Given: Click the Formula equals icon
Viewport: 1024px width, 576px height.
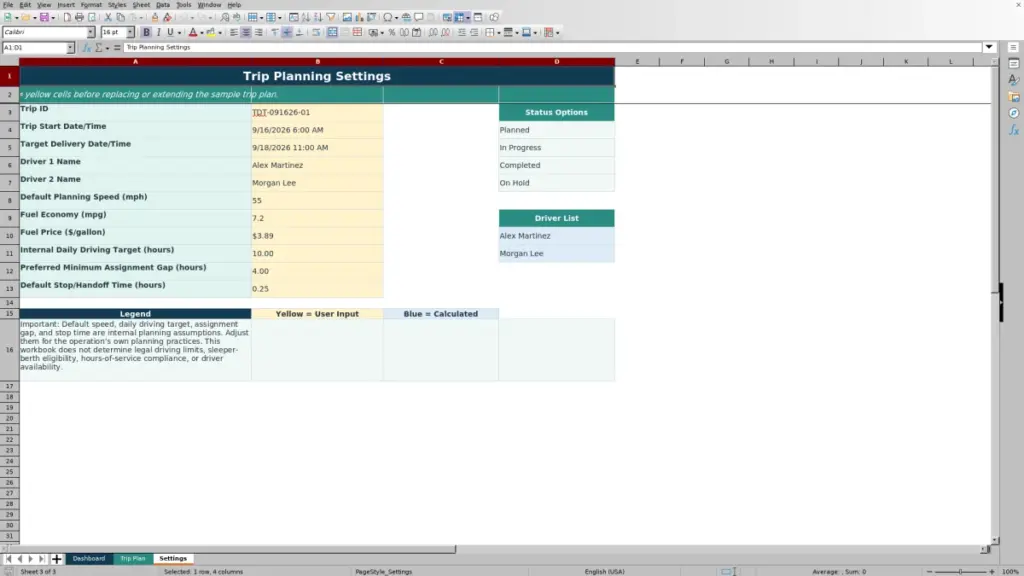Looking at the screenshot, I should click(117, 48).
